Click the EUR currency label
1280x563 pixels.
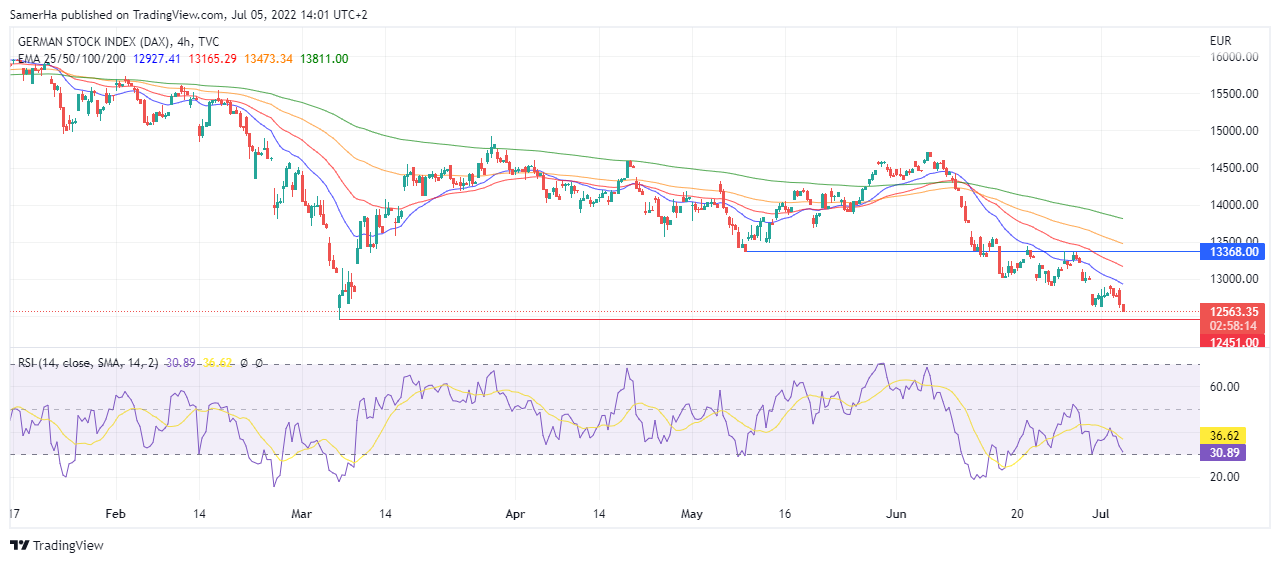tap(1220, 41)
